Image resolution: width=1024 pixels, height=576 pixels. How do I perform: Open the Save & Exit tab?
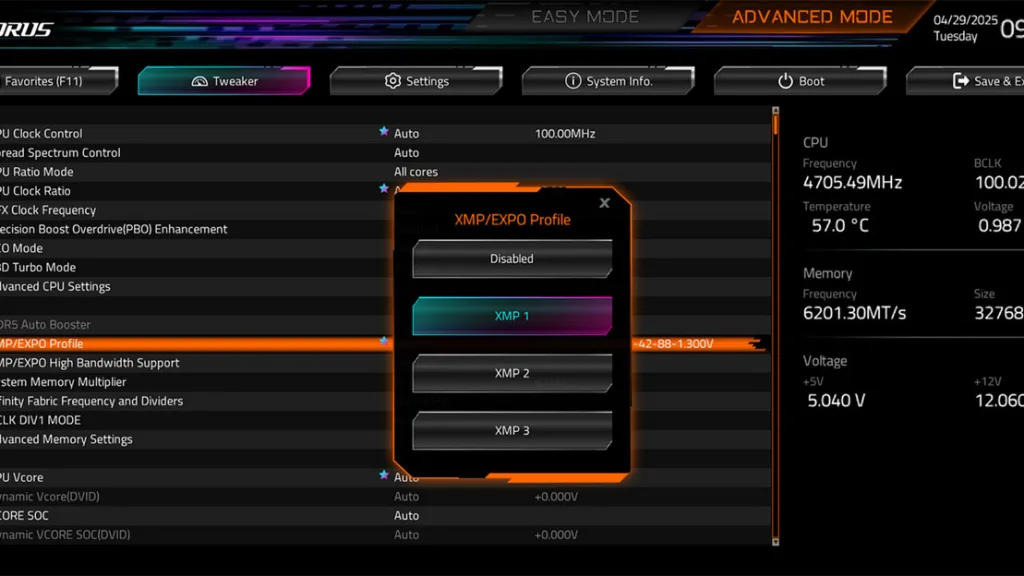(965, 81)
